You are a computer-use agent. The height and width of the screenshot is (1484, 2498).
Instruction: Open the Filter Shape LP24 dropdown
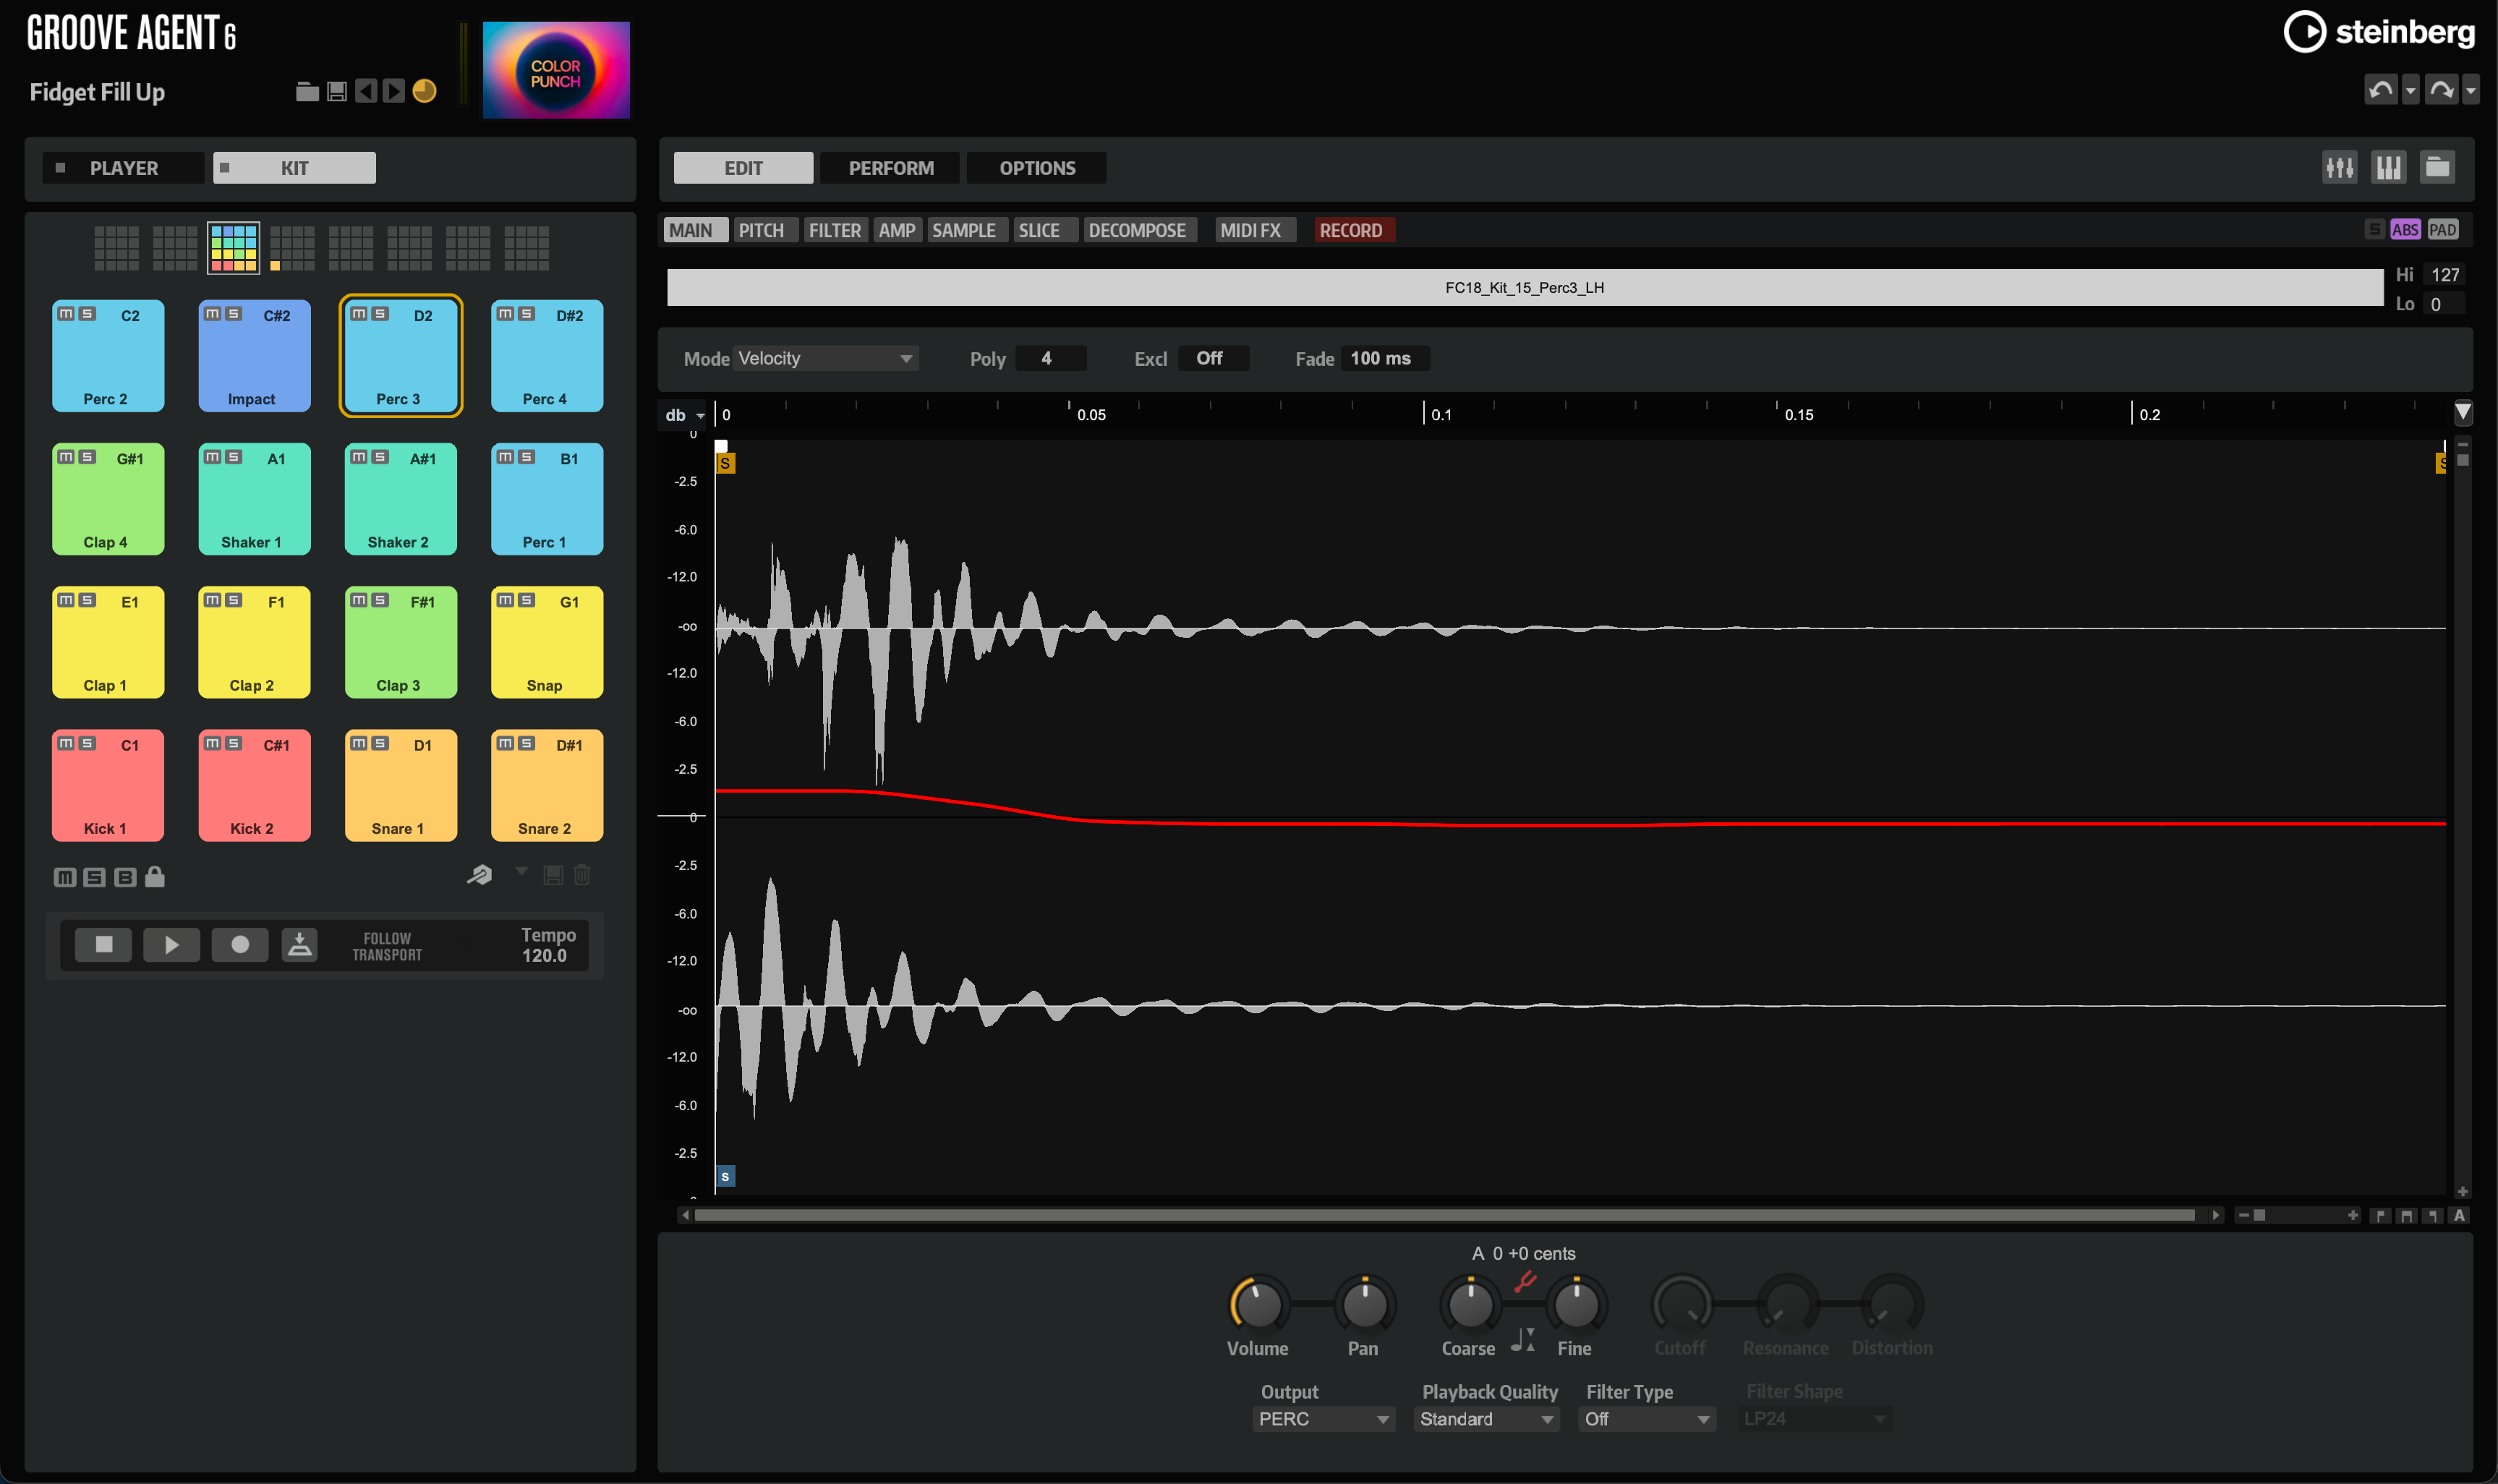point(1814,1418)
